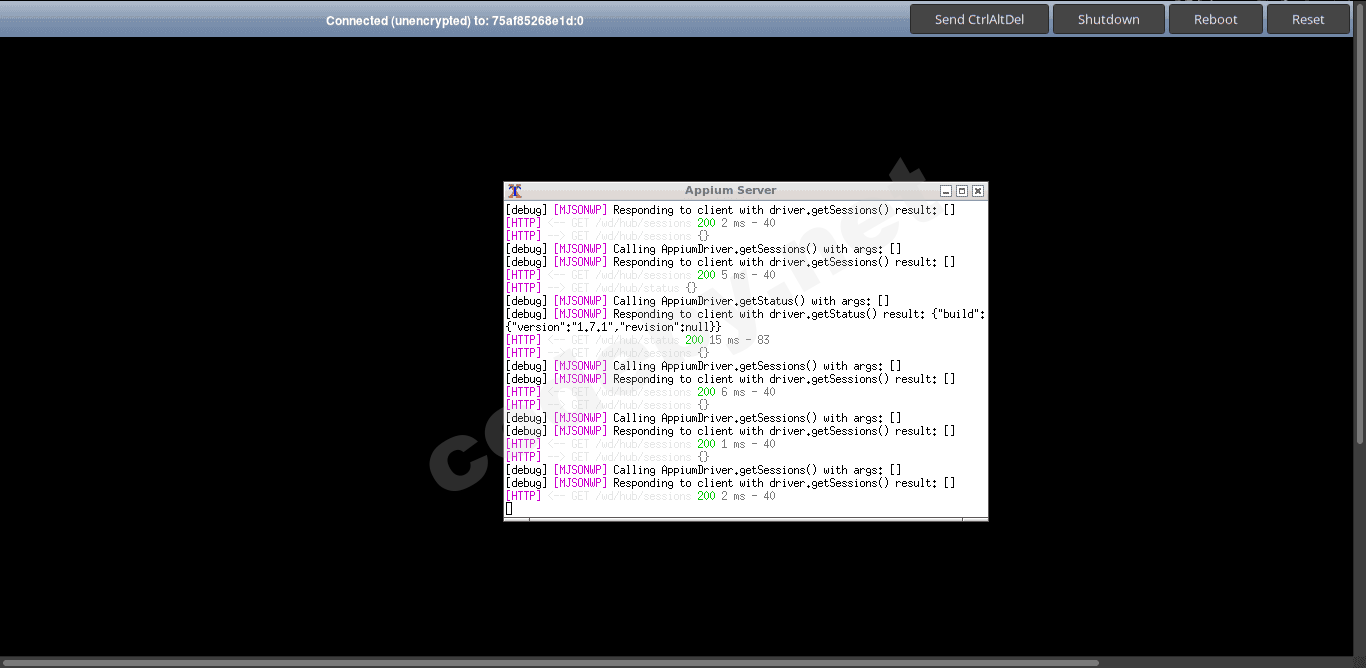Click the Send CtrlAltDel button
Image resolution: width=1366 pixels, height=668 pixels.
(979, 19)
